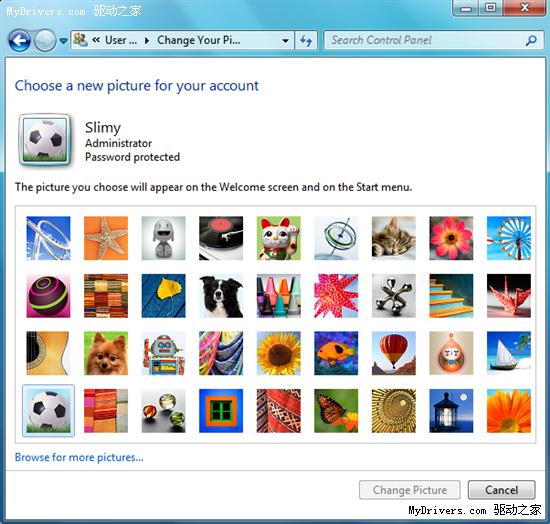
Task: Pick the black and white dog picture
Action: [221, 296]
